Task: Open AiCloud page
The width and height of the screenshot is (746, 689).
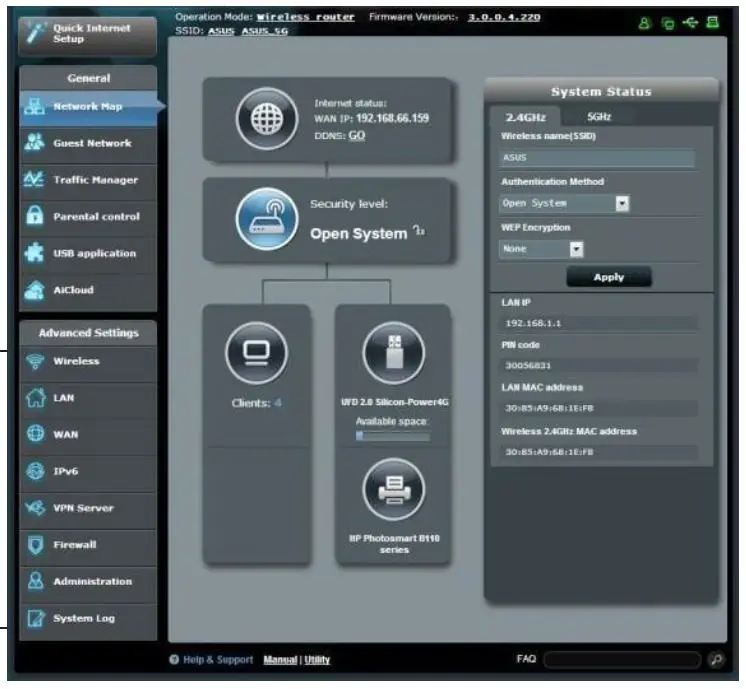Action: [x=88, y=290]
